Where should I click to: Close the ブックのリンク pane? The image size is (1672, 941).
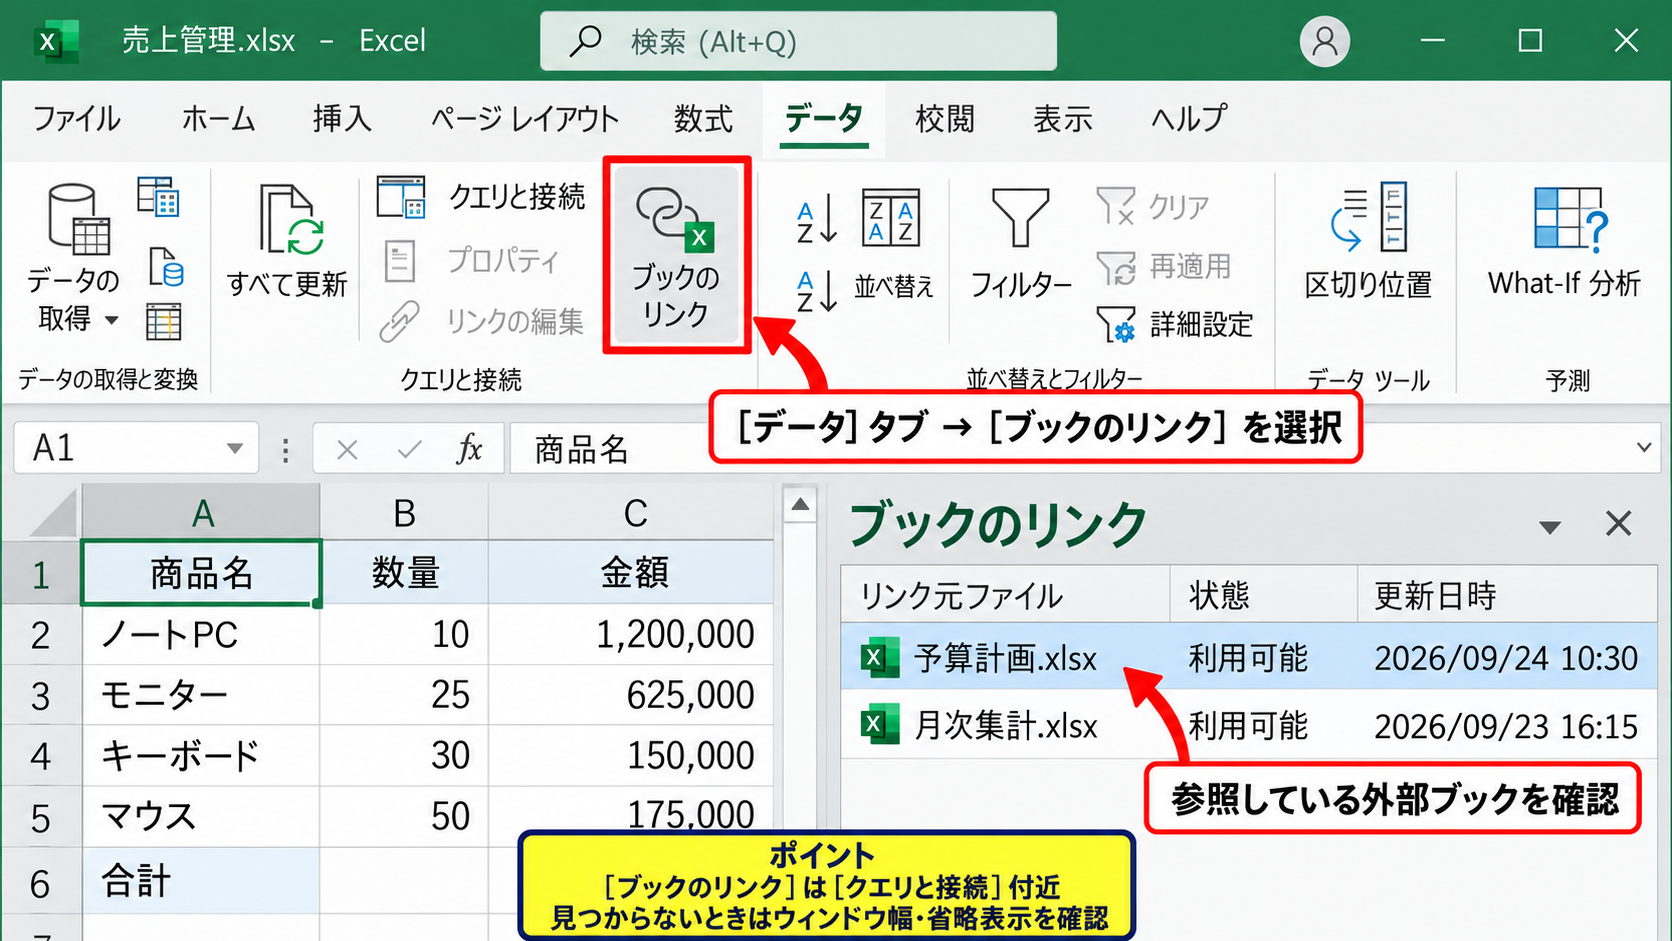(1618, 524)
